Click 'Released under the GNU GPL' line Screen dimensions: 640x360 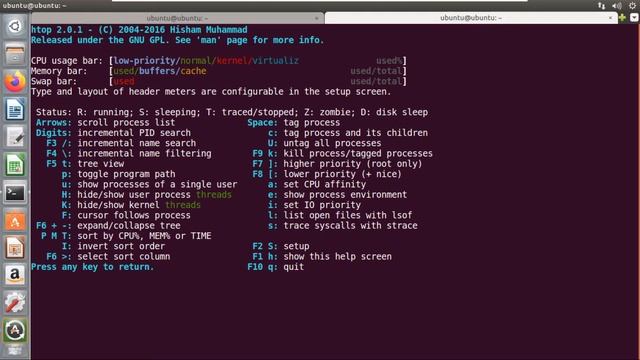tap(178, 40)
